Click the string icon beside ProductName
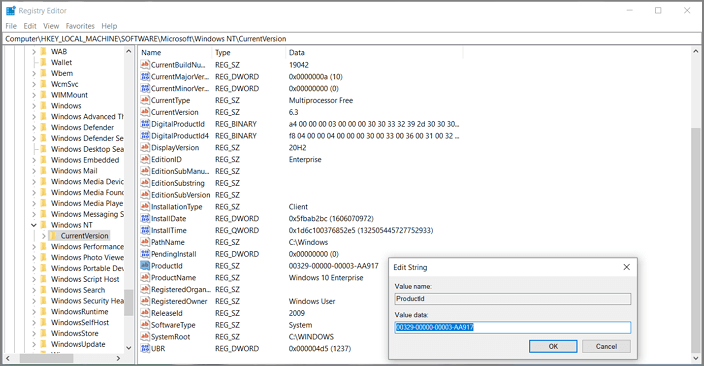 [x=145, y=278]
